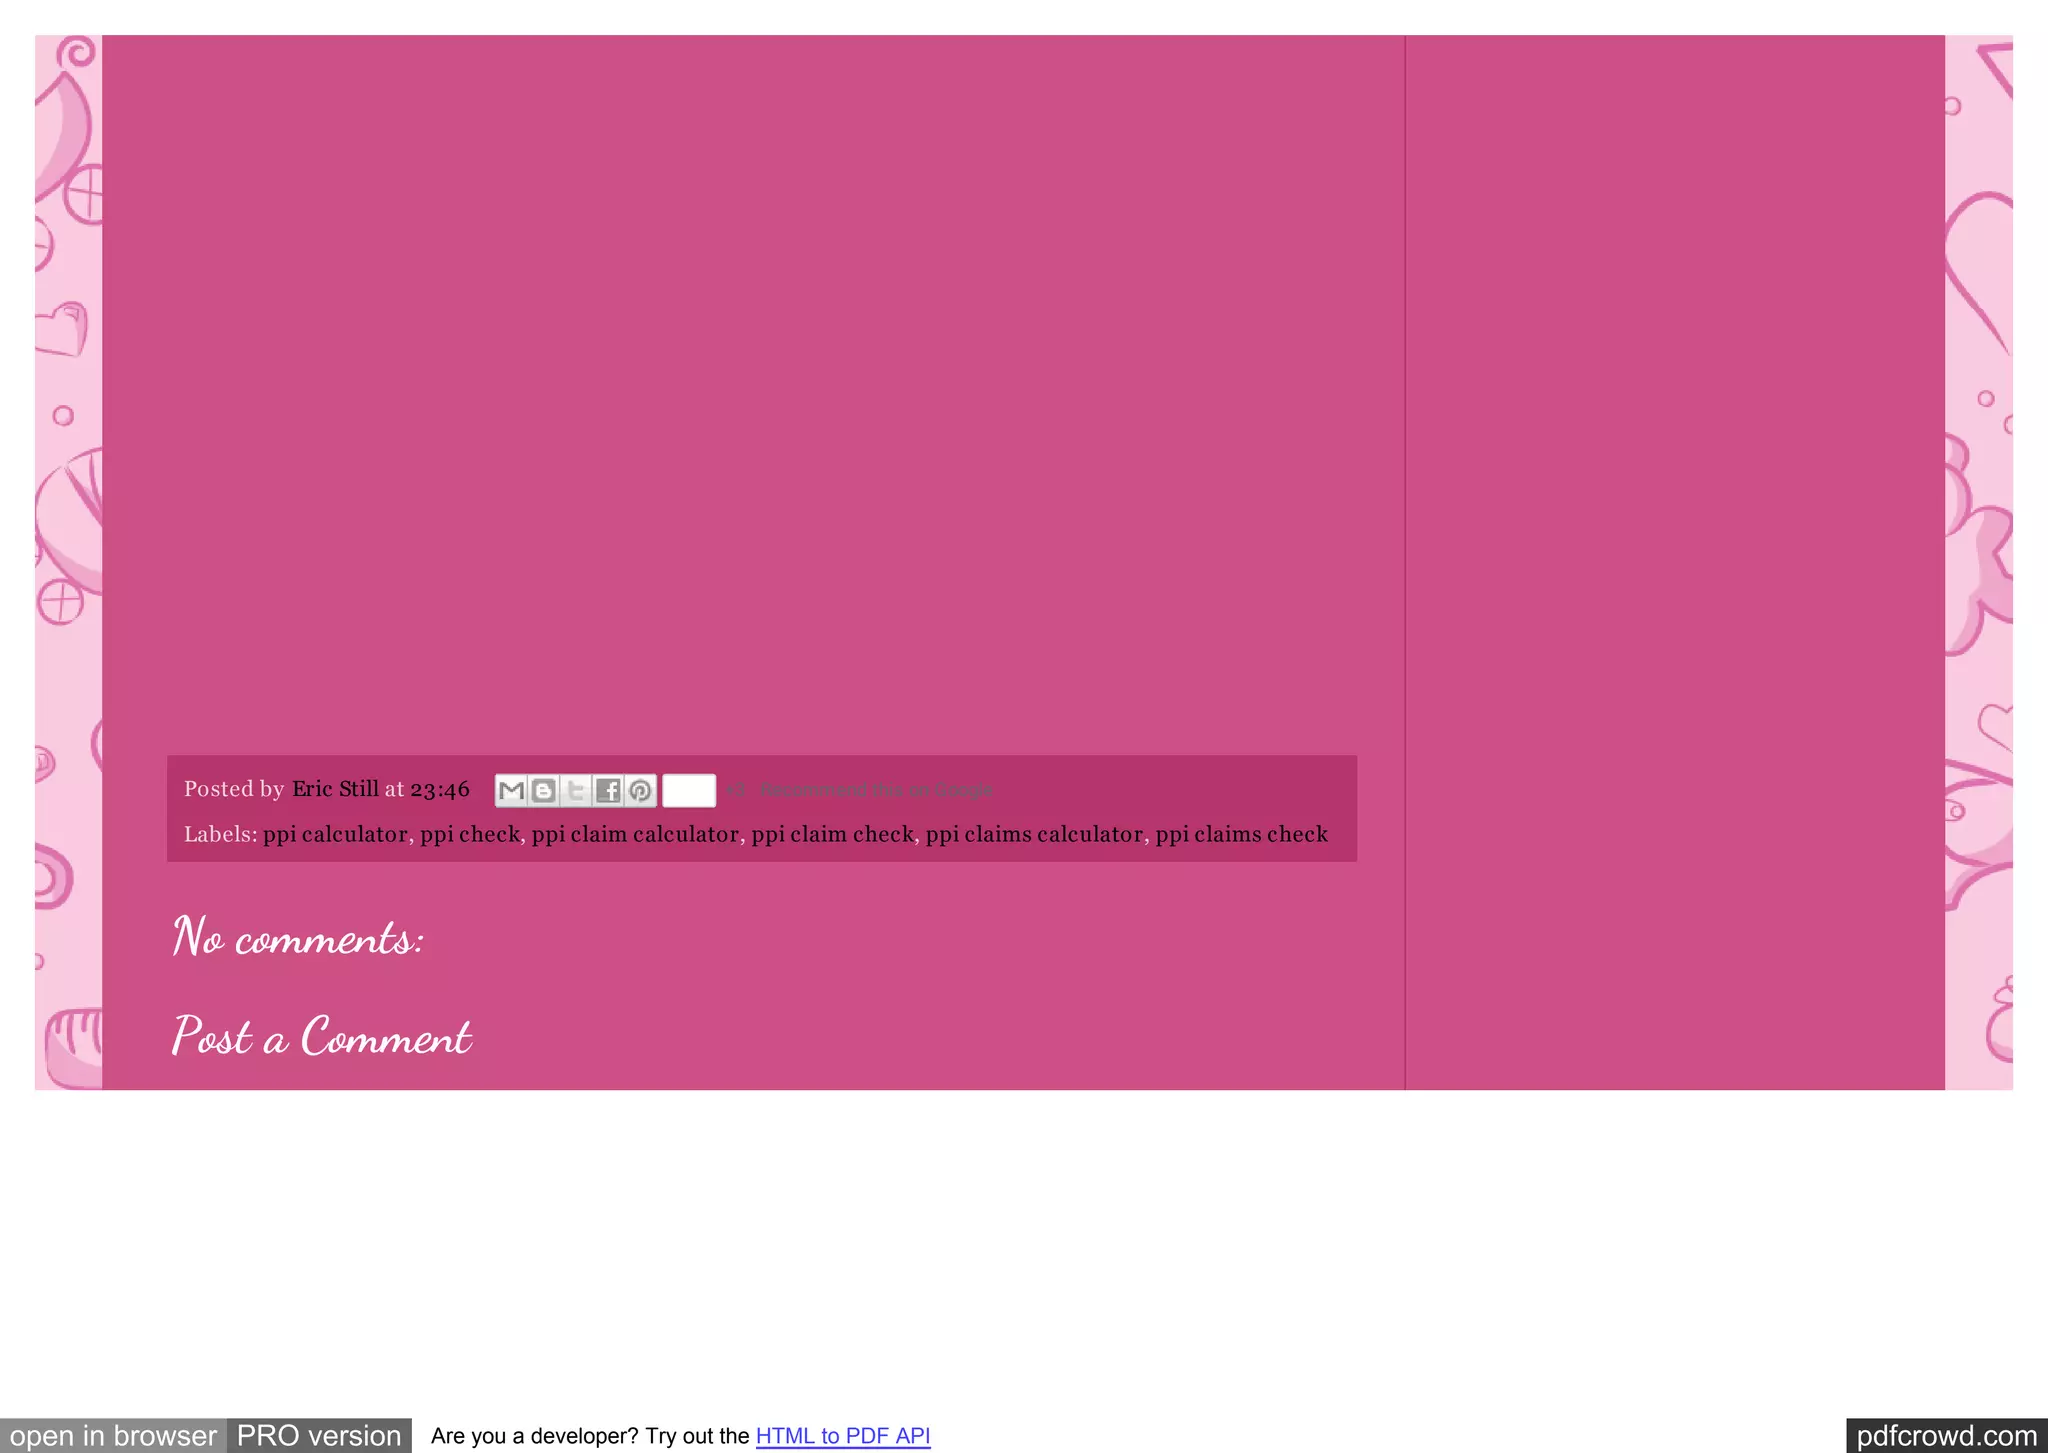Click the BlogThis! share icon
This screenshot has width=2048, height=1453.
click(x=543, y=791)
